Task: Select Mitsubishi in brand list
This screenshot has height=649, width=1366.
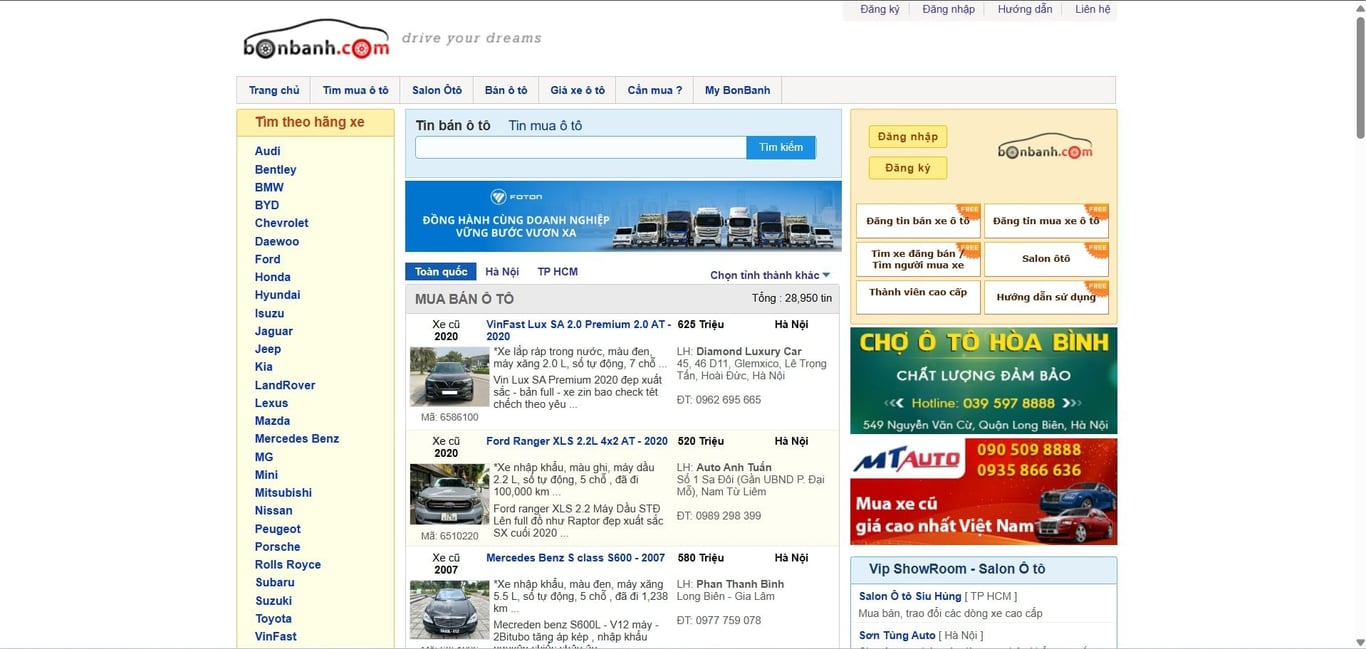Action: point(283,493)
